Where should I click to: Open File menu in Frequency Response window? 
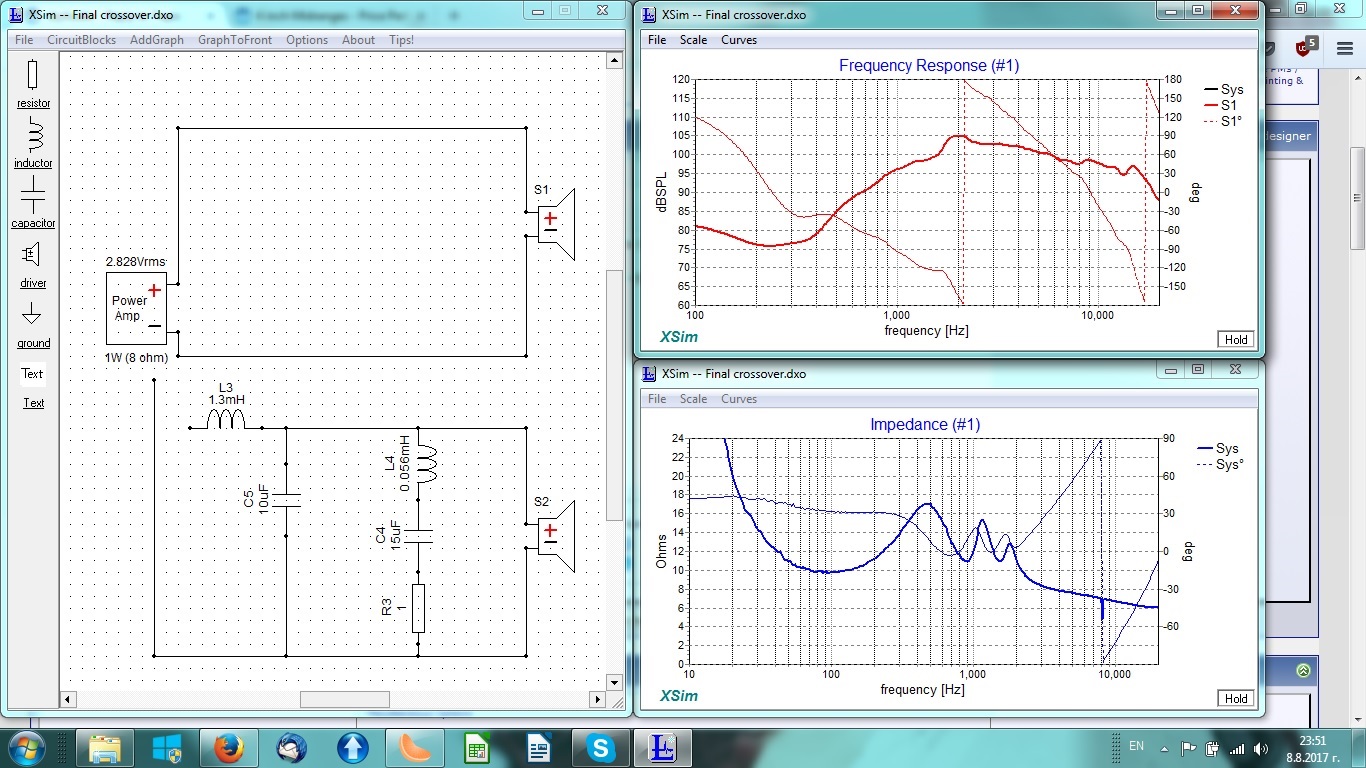tap(657, 40)
